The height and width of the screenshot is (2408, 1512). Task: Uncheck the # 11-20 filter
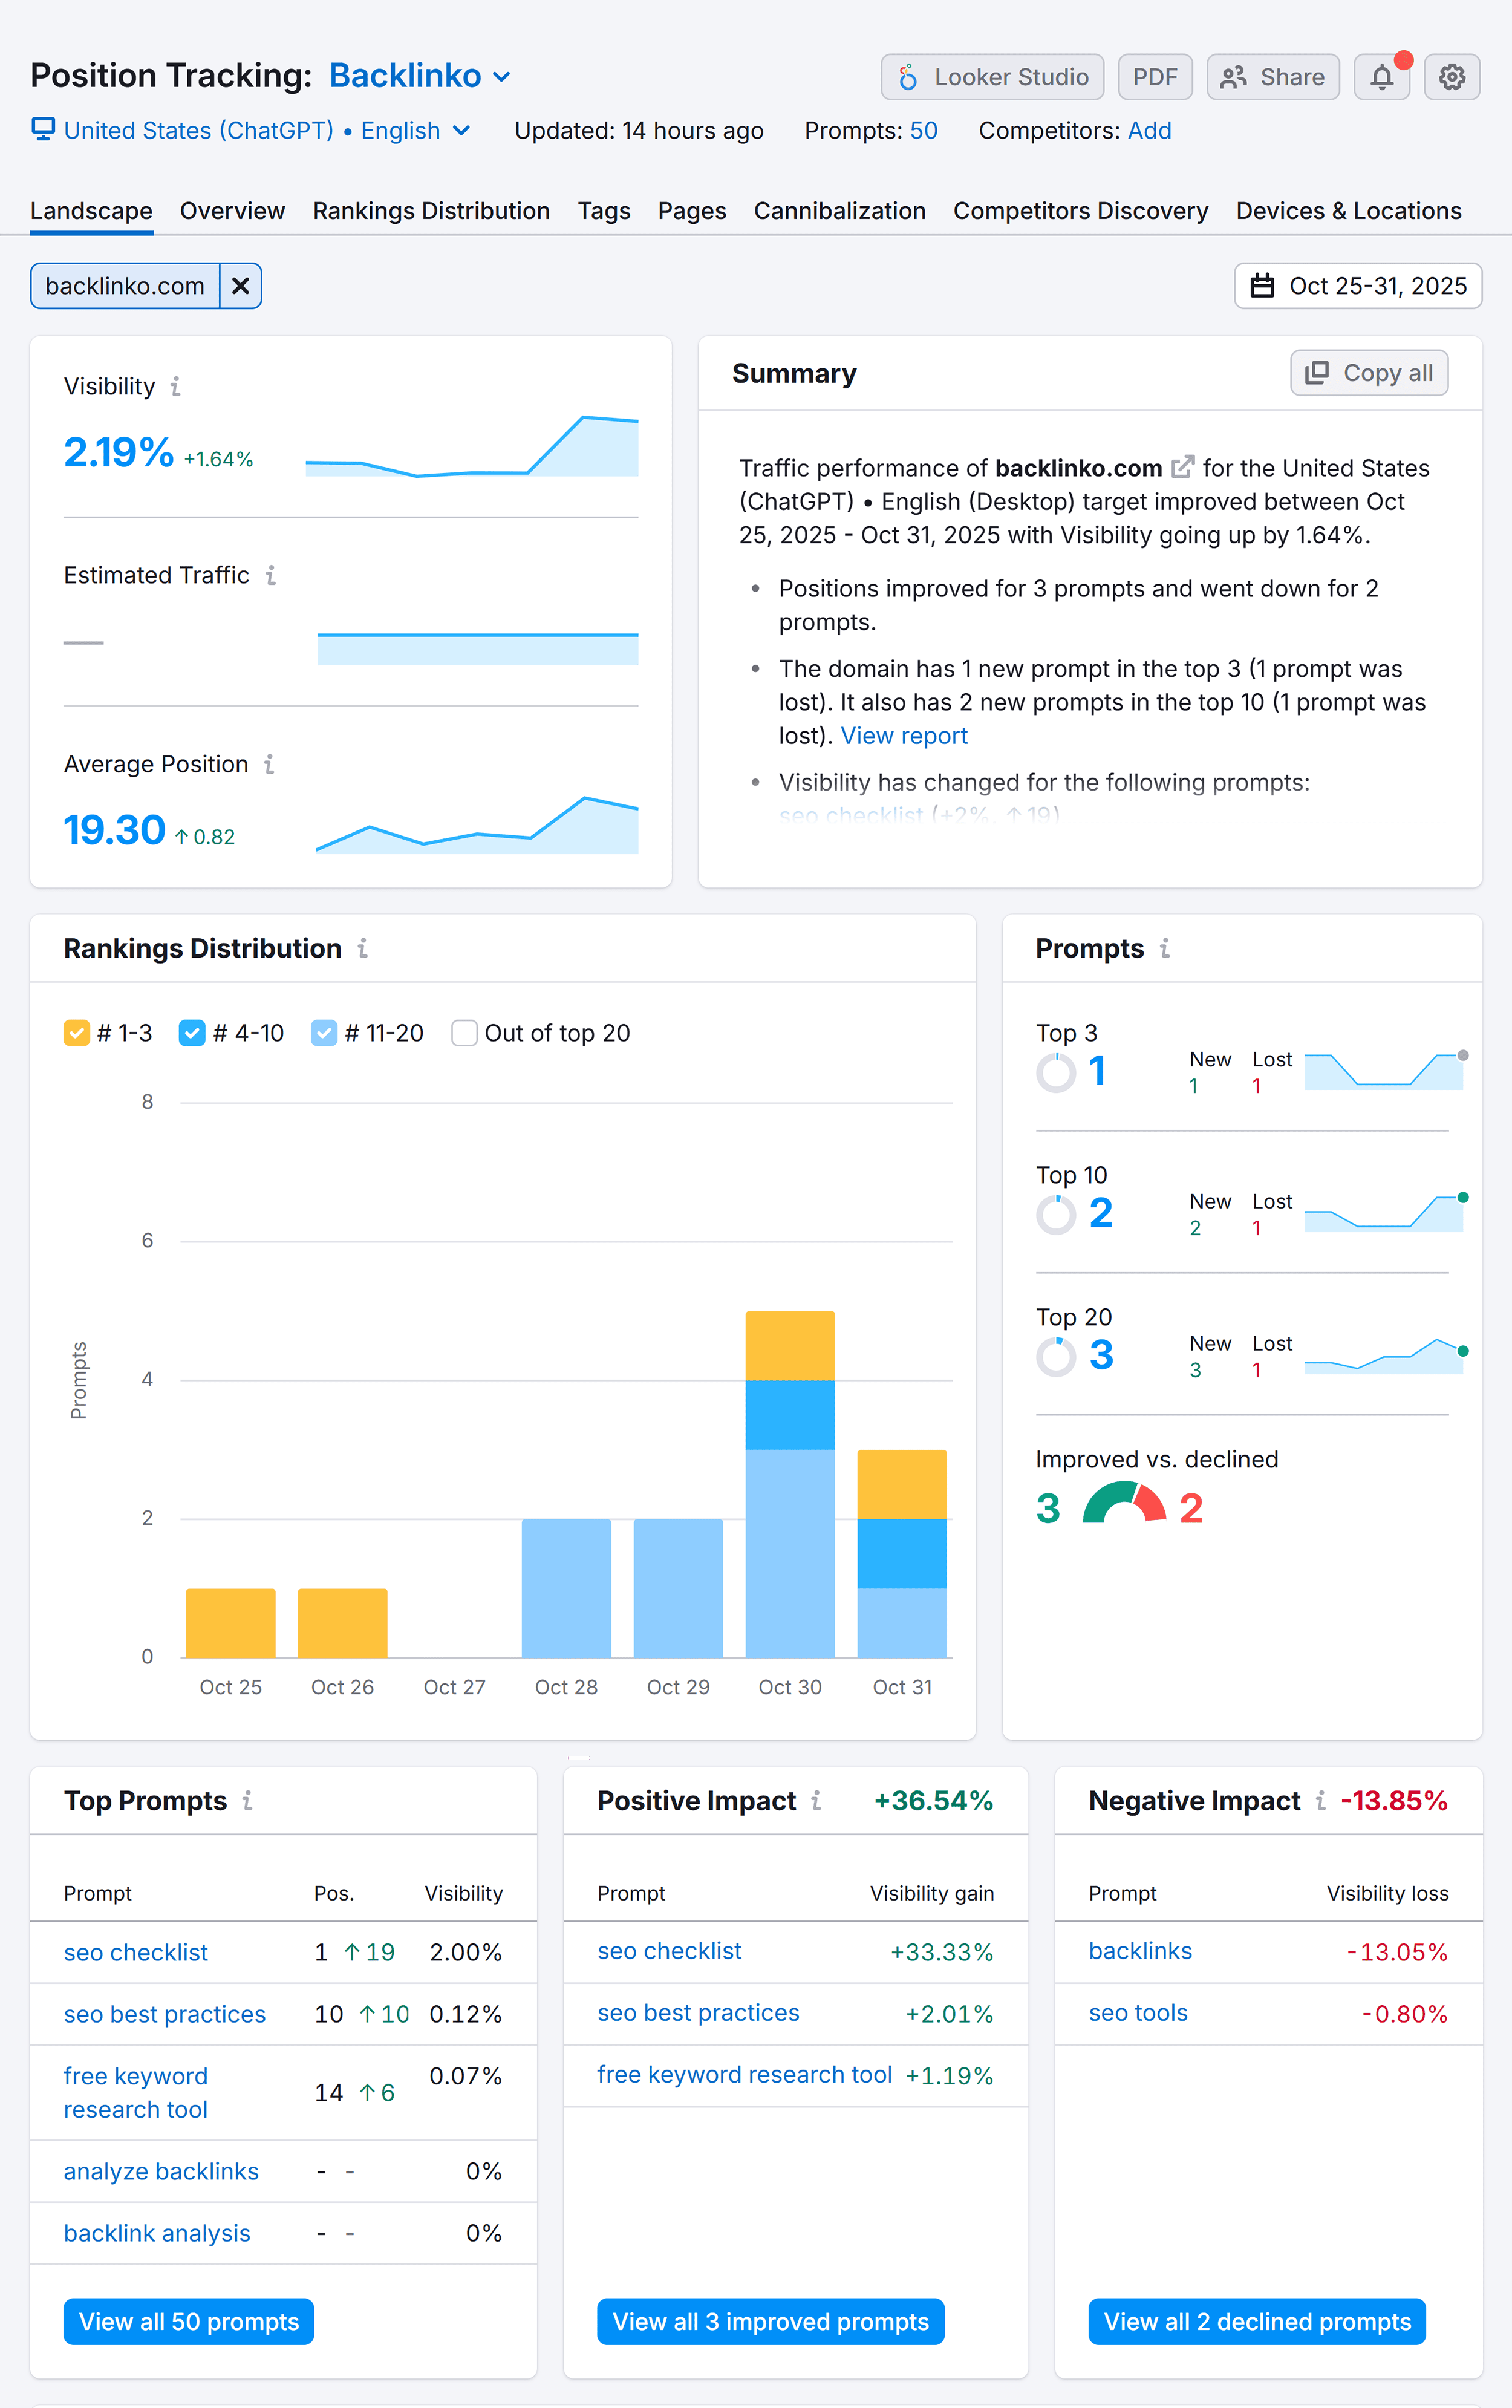(323, 1033)
